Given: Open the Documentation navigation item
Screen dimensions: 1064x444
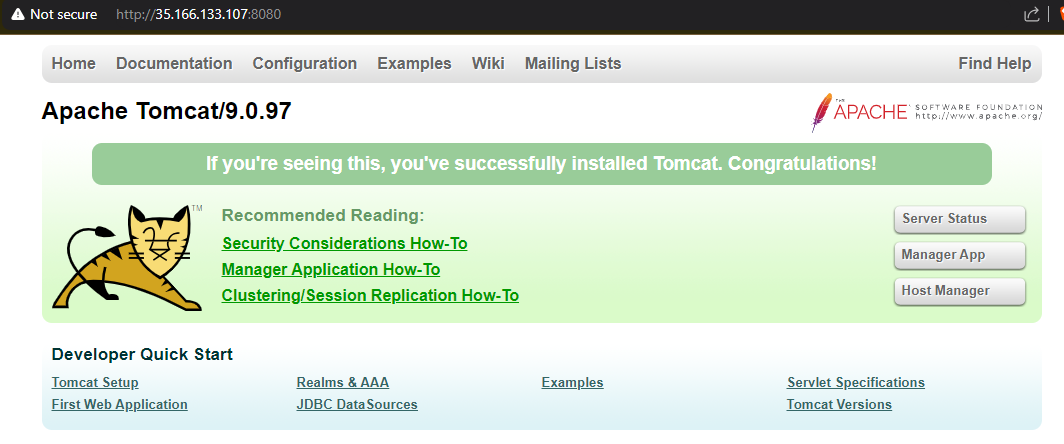Looking at the screenshot, I should click(174, 64).
